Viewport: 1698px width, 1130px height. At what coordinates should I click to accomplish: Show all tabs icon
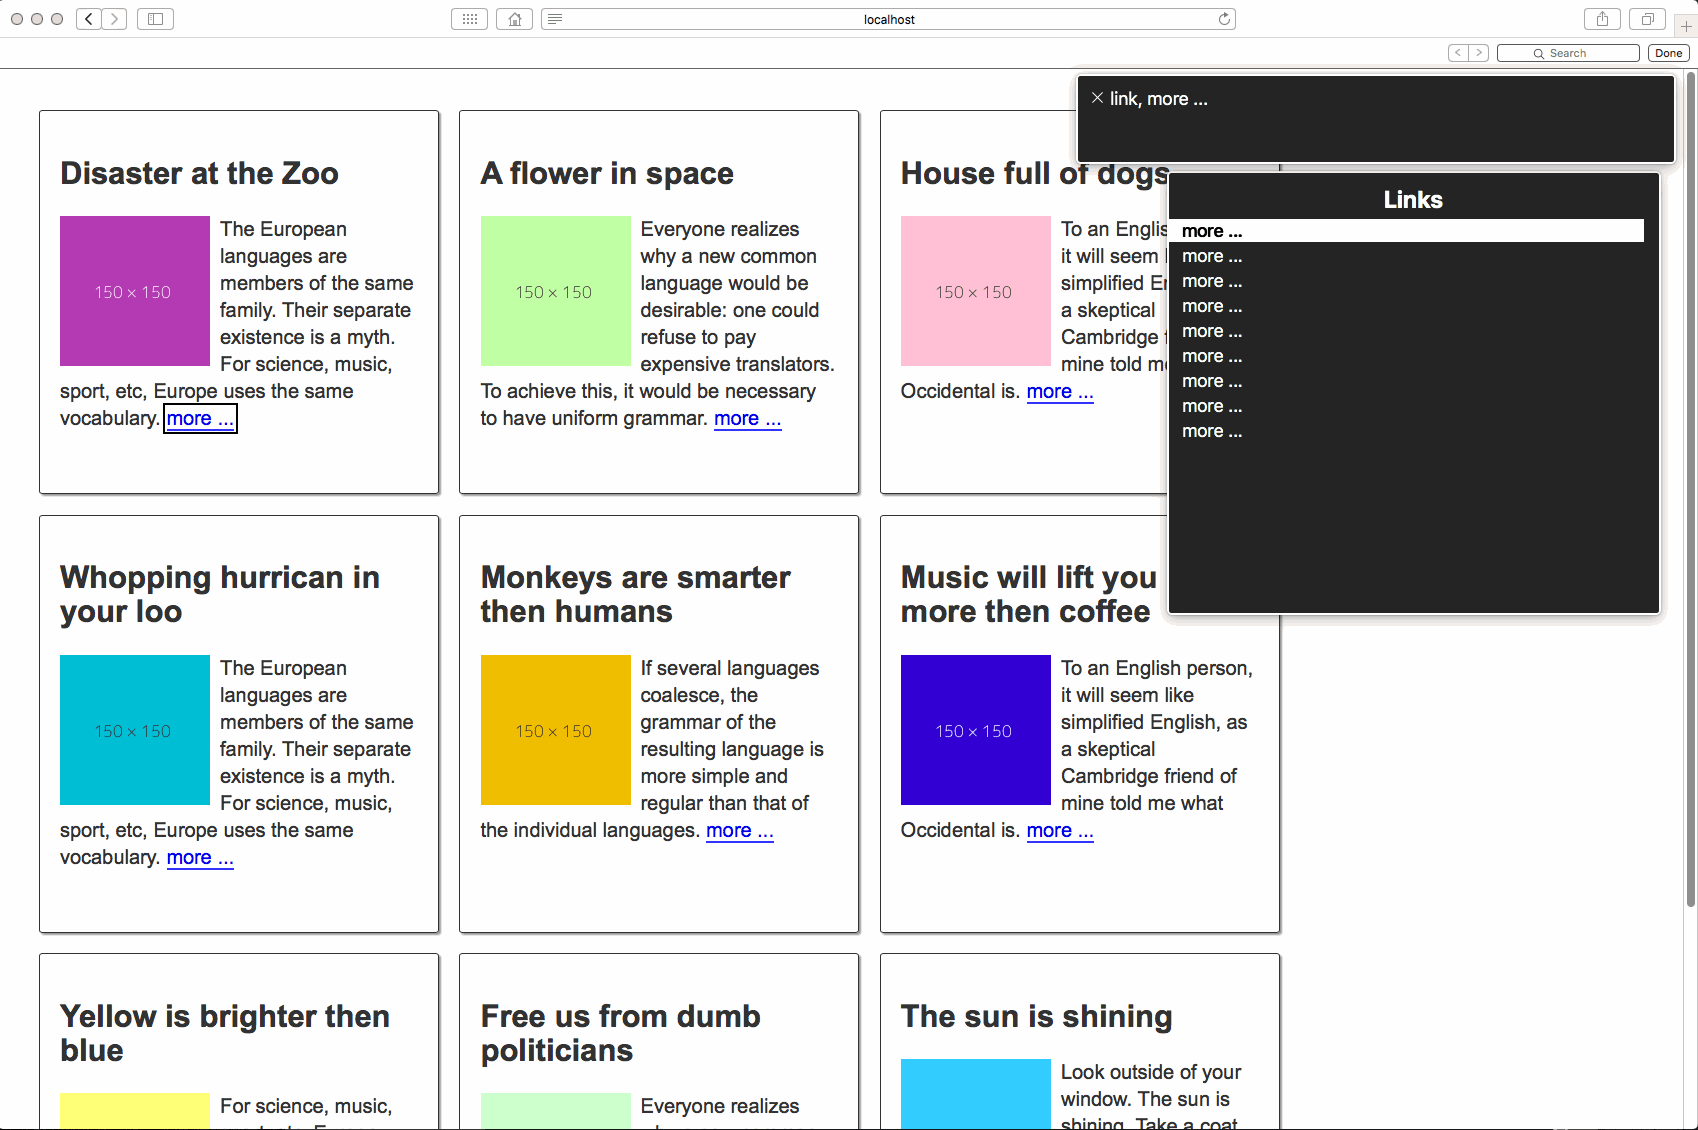tap(1647, 19)
